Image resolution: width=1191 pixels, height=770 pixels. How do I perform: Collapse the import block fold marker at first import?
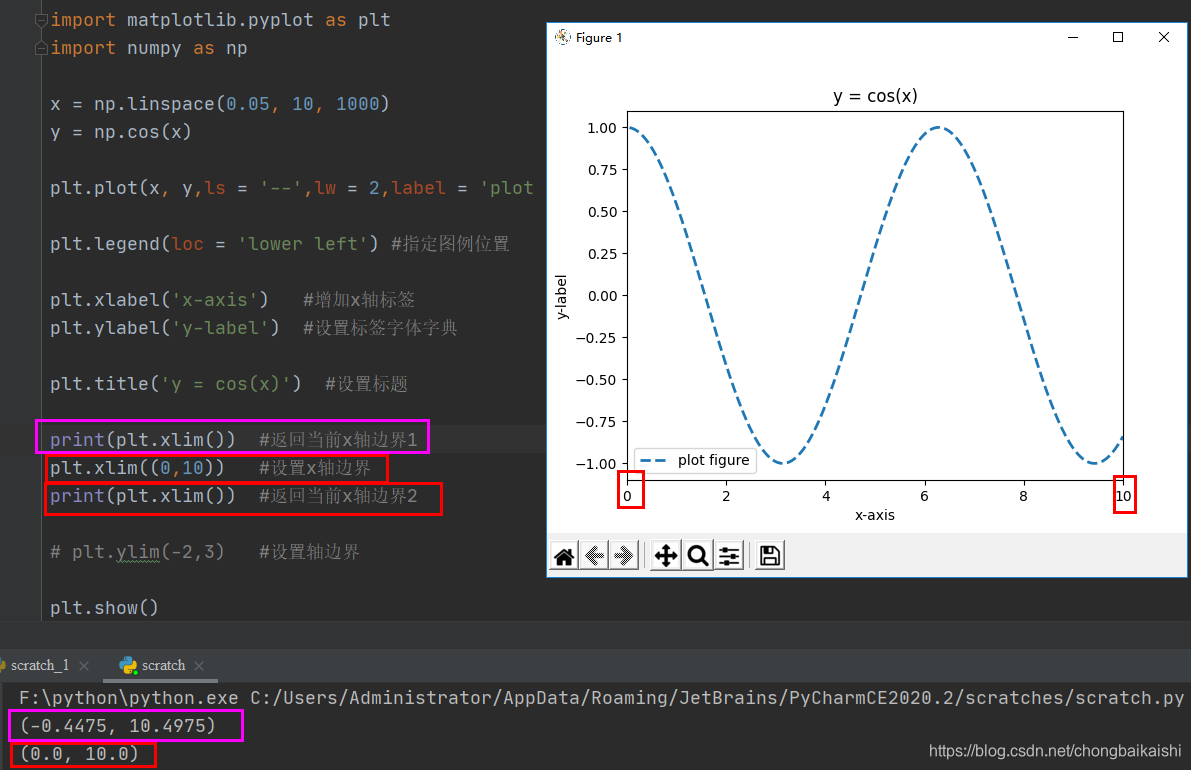tap(41, 21)
